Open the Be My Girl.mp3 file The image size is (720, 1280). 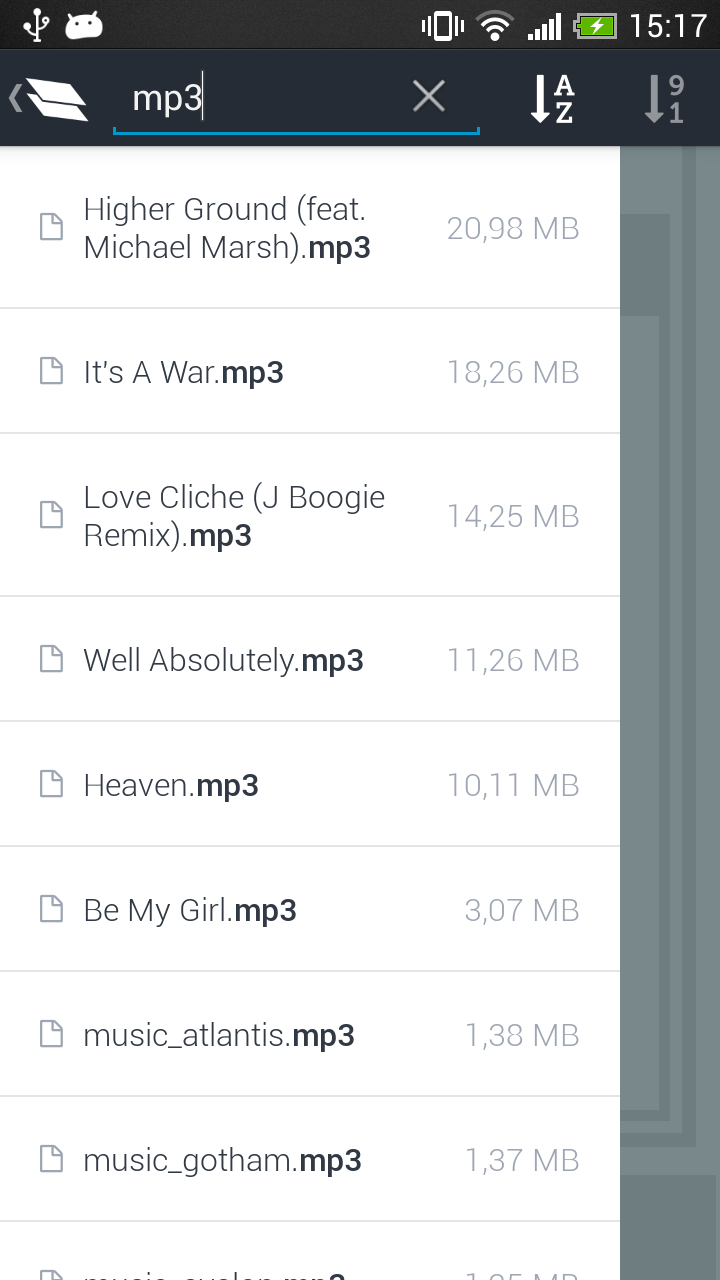coord(190,910)
